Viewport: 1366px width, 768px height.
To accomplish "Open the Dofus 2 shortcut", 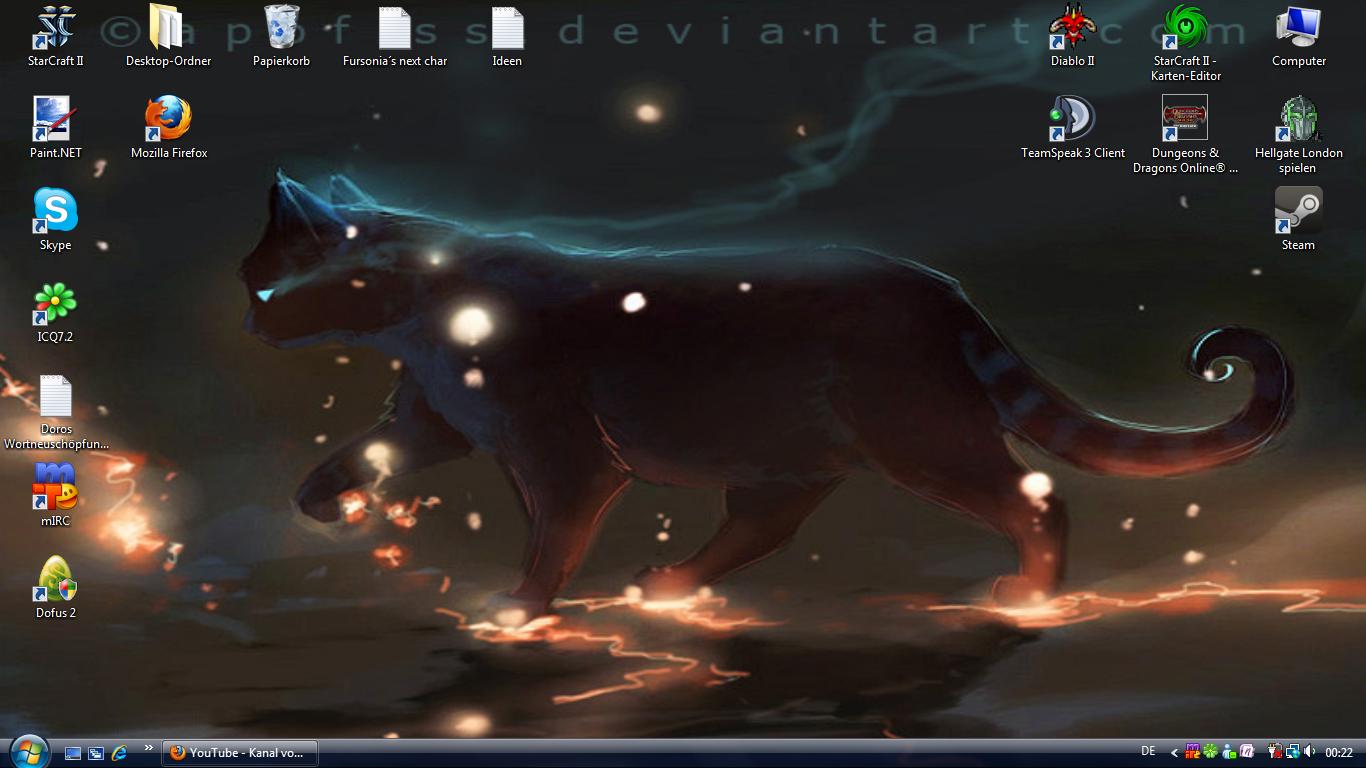I will tap(56, 588).
